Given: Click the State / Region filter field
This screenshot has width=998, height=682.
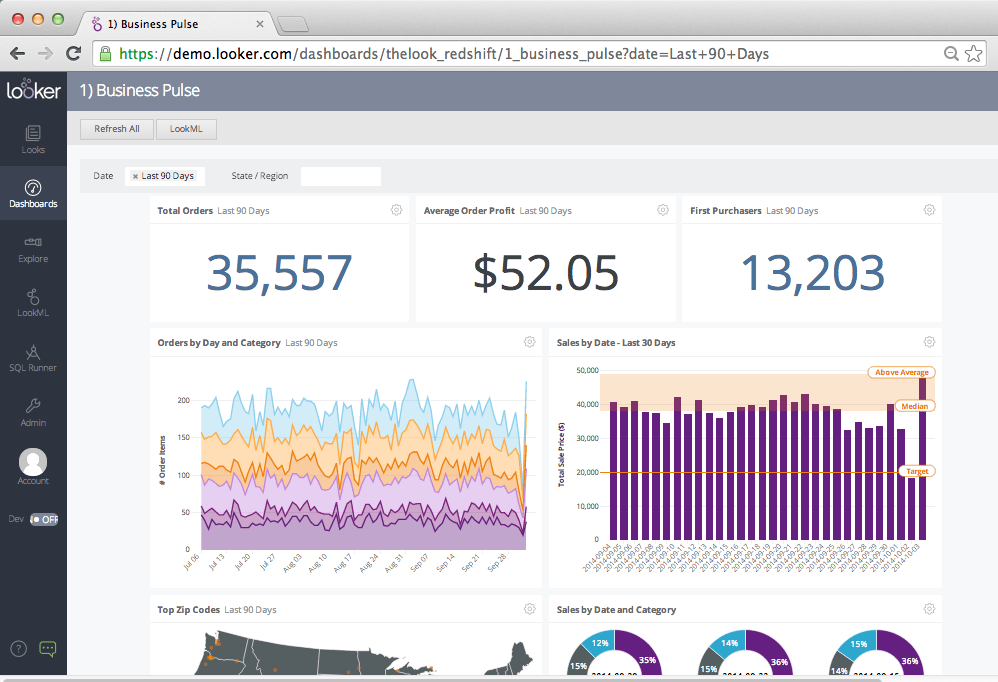Looking at the screenshot, I should (340, 176).
